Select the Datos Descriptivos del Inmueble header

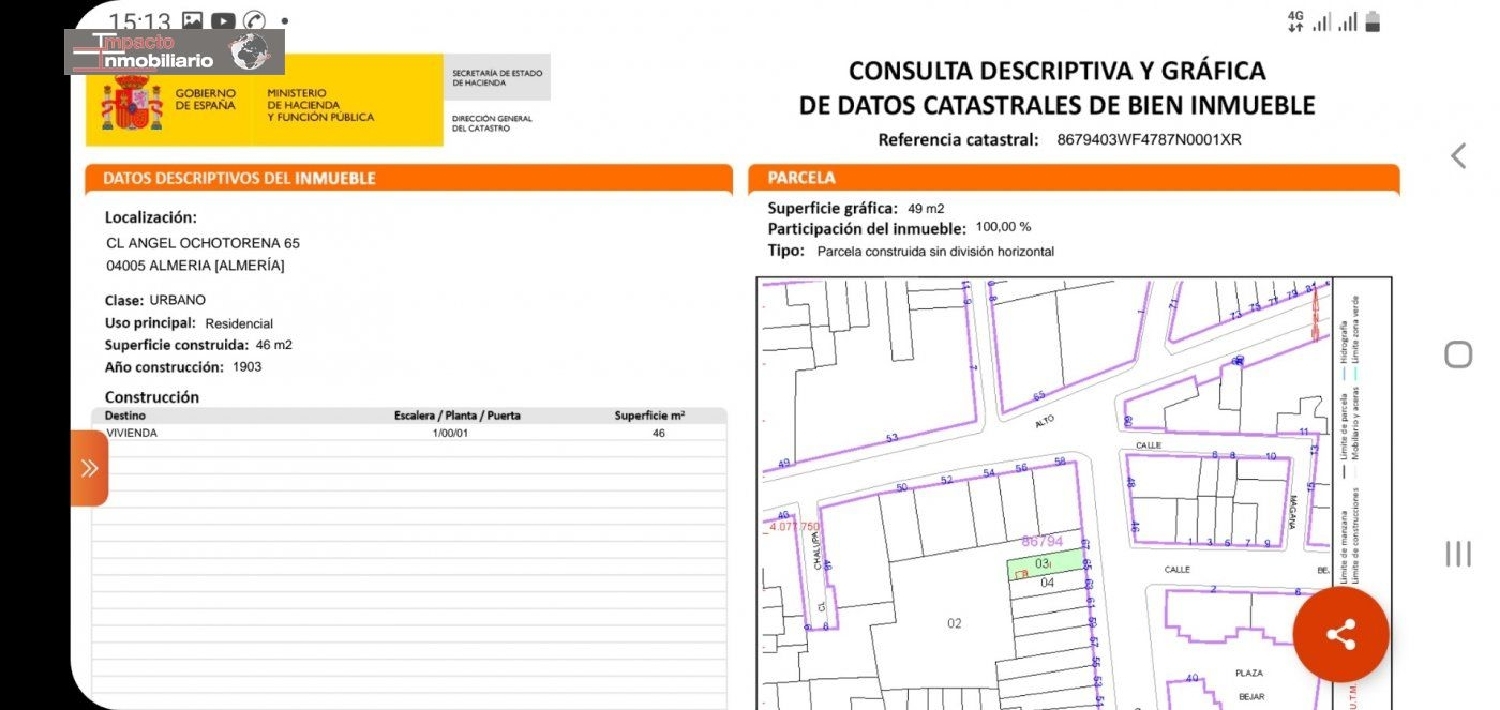point(409,178)
